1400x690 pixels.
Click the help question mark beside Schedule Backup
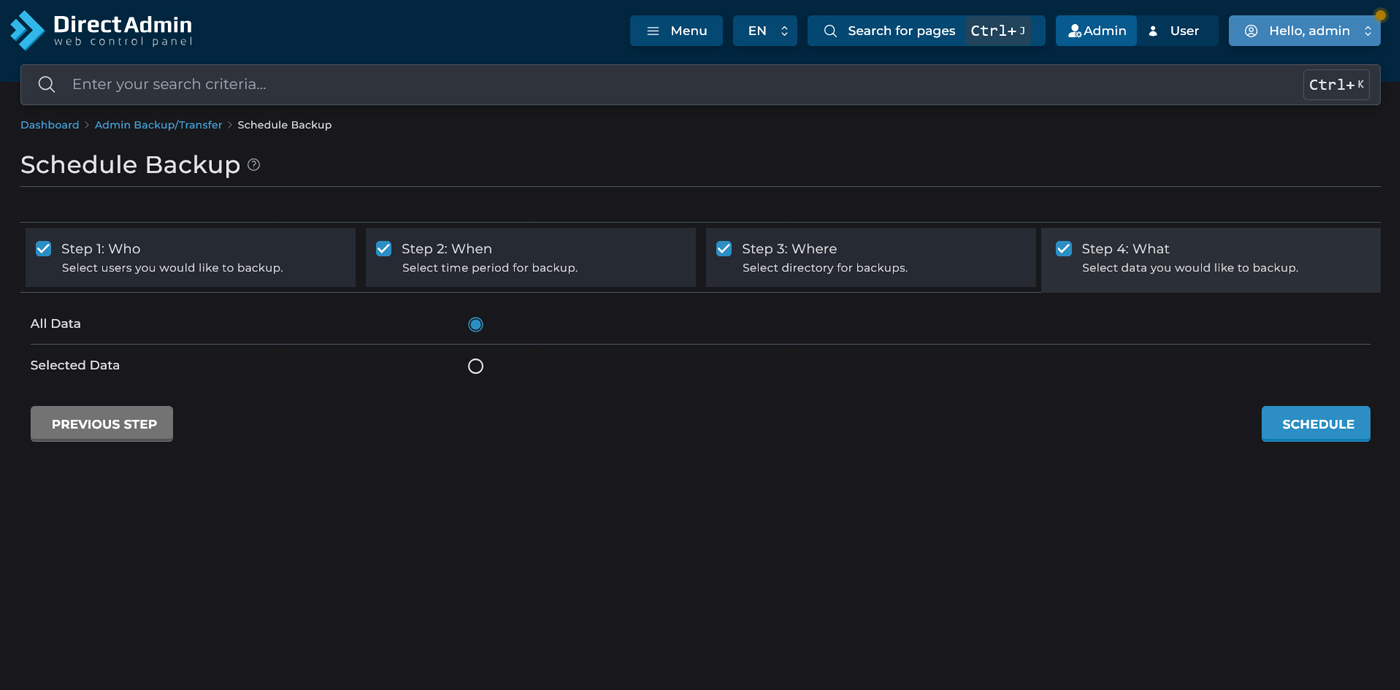coord(254,165)
